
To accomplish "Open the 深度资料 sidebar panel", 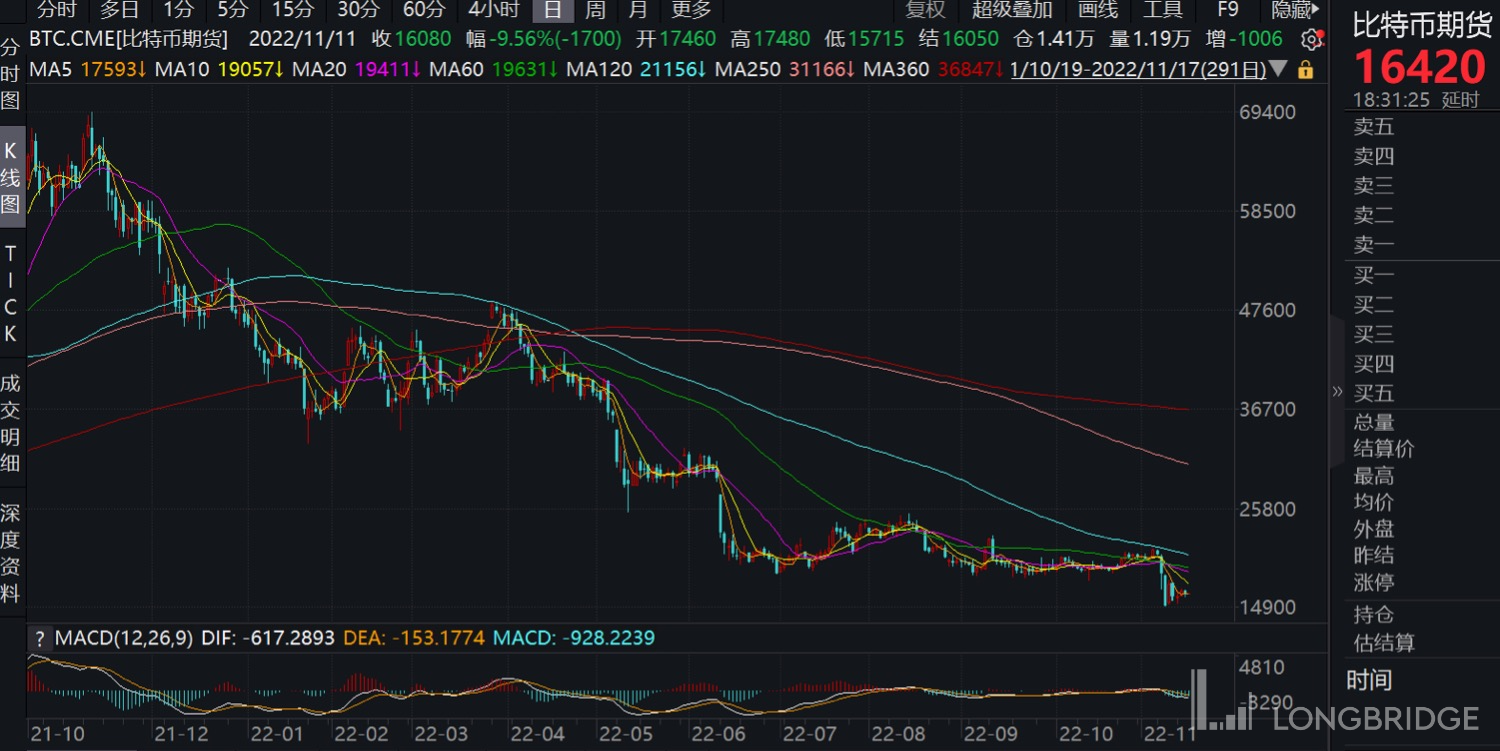I will [11, 553].
